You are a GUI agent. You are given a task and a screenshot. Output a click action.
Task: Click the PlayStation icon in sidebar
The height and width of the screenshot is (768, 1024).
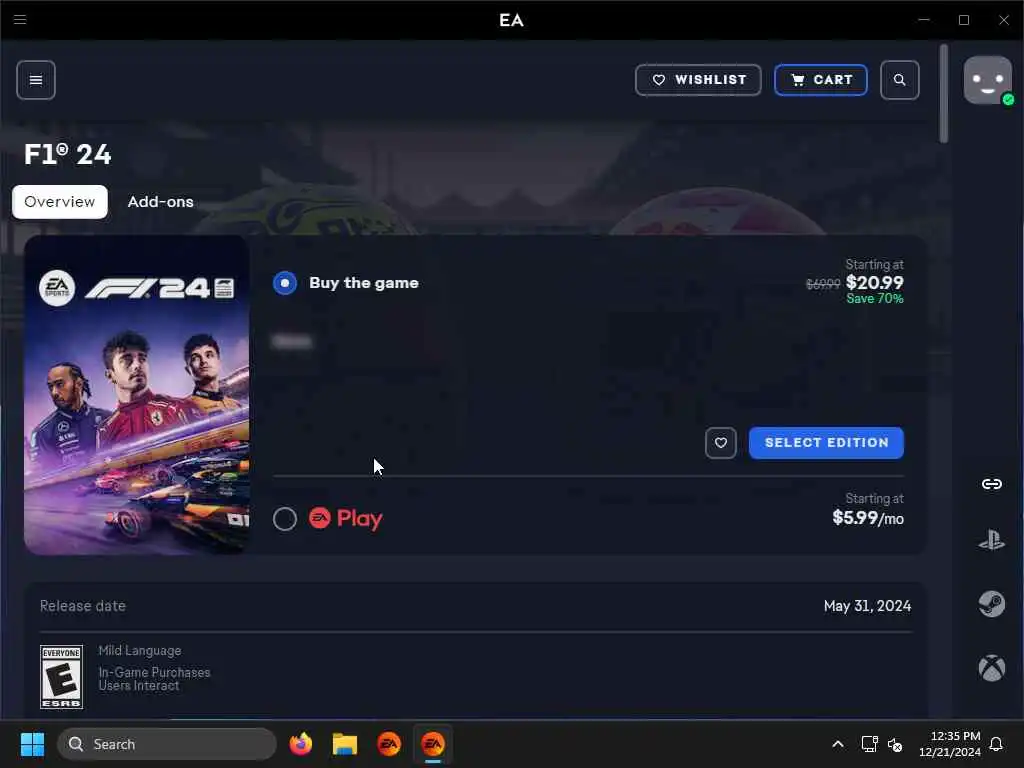991,541
